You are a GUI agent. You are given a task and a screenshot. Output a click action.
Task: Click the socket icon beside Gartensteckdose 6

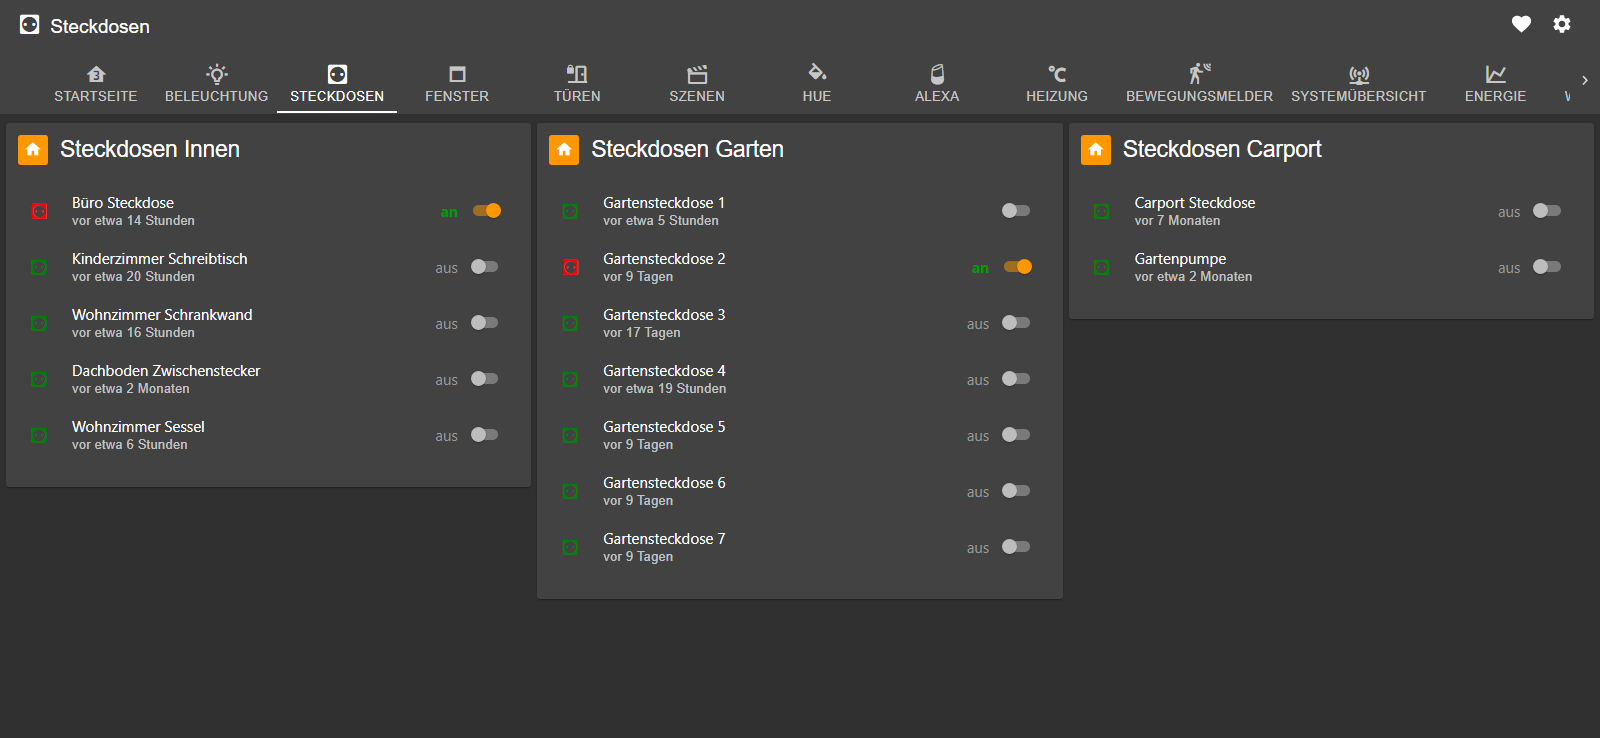pos(570,491)
